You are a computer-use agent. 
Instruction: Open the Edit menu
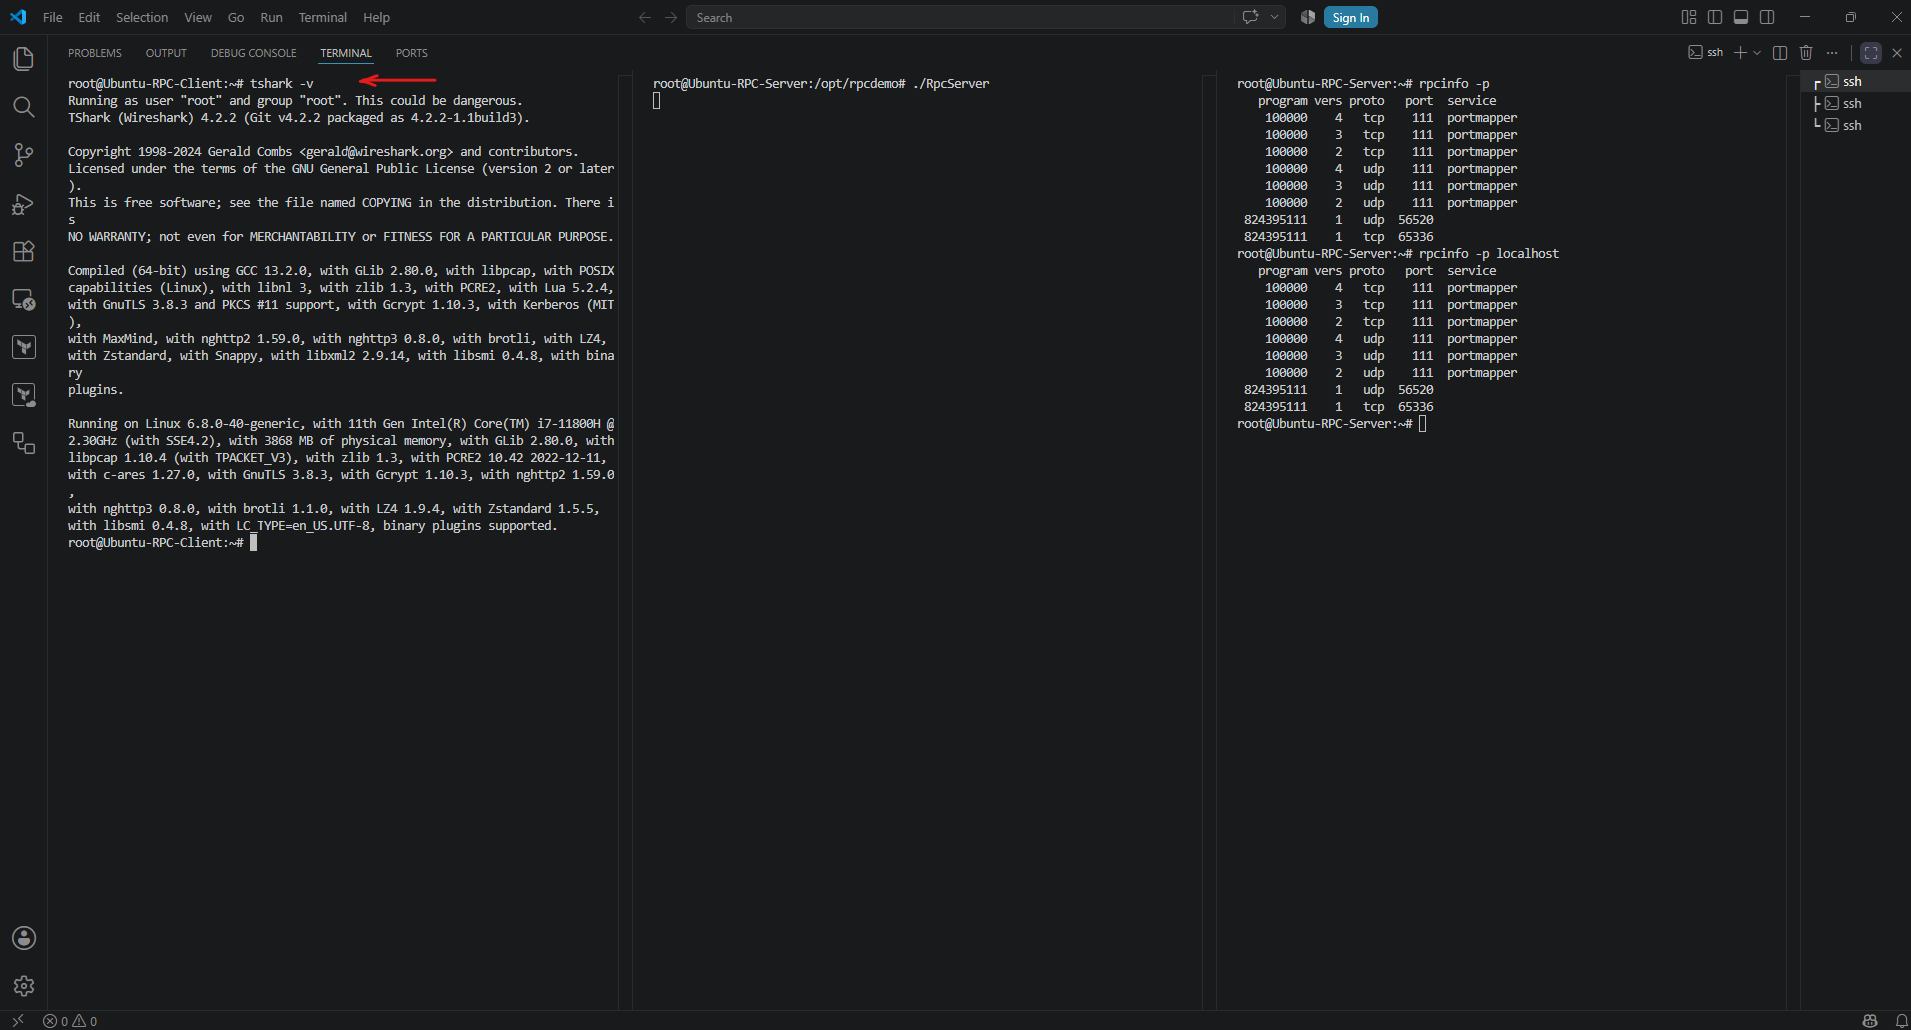pyautogui.click(x=89, y=17)
